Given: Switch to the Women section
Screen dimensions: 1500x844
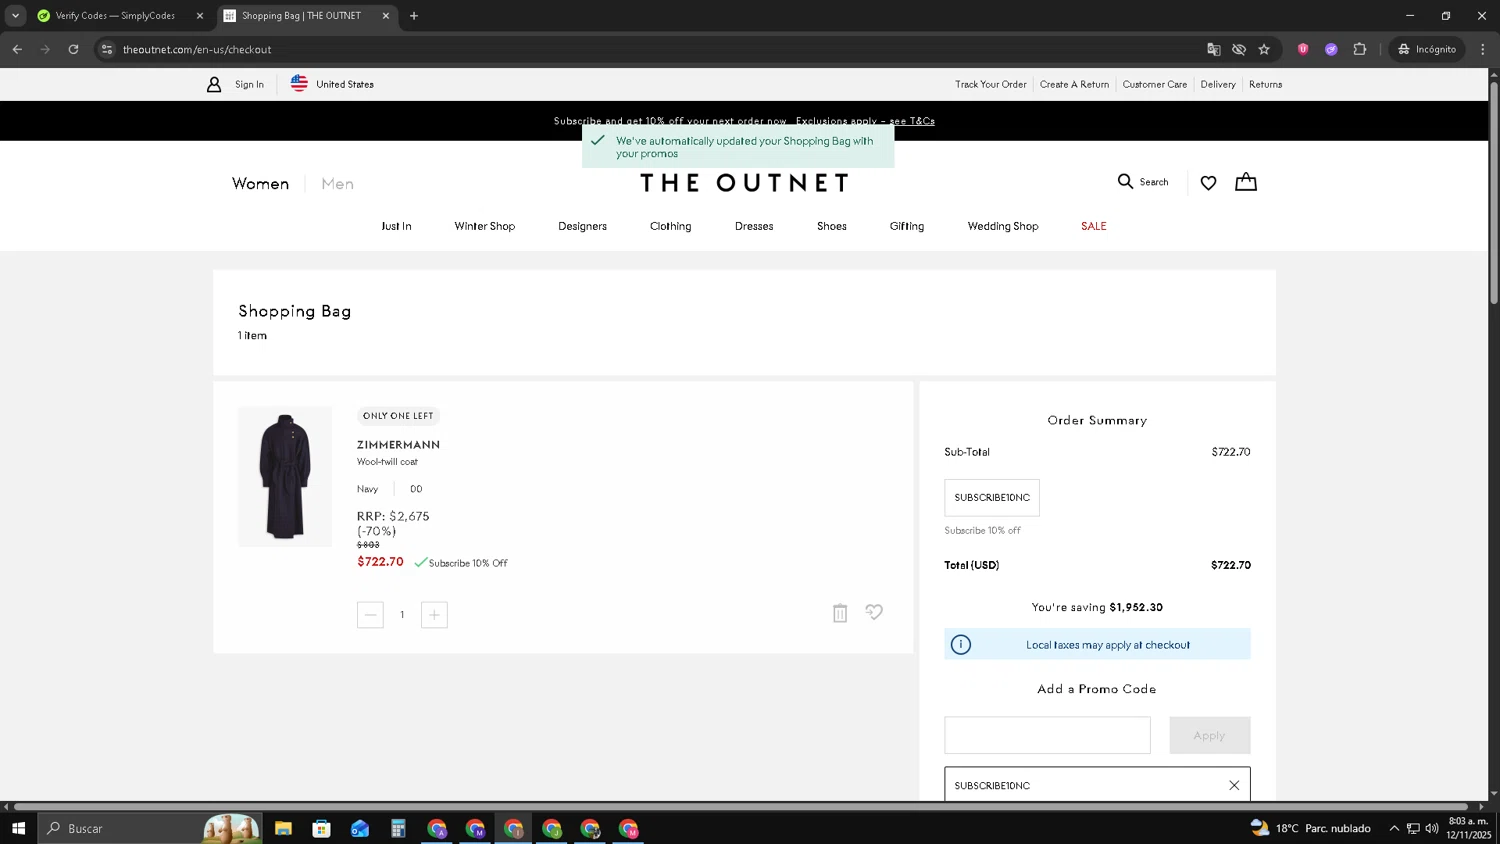Looking at the screenshot, I should point(260,184).
